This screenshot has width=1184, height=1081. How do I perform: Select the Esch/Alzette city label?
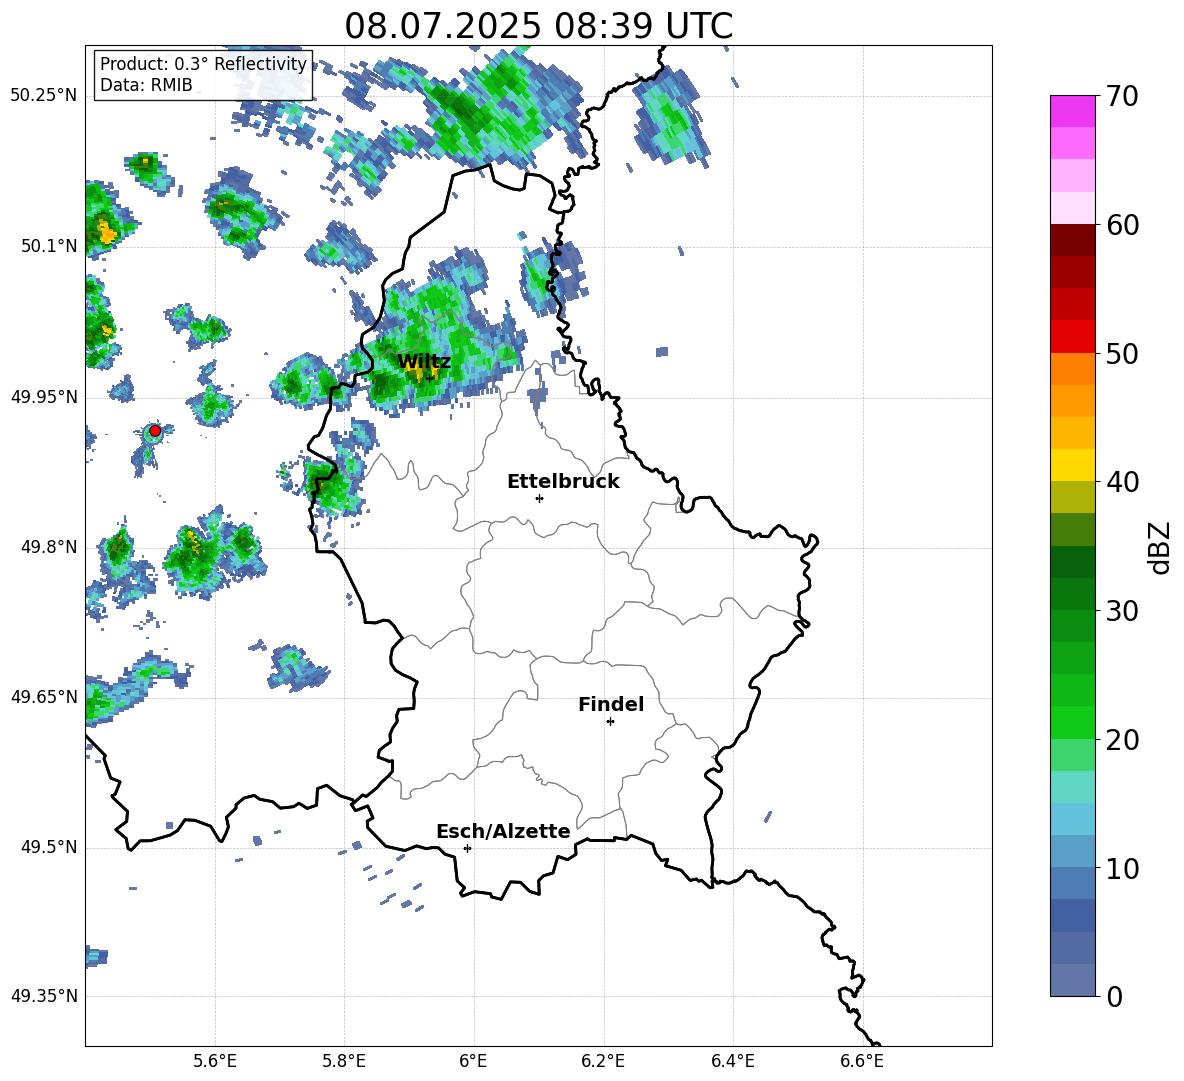(503, 831)
